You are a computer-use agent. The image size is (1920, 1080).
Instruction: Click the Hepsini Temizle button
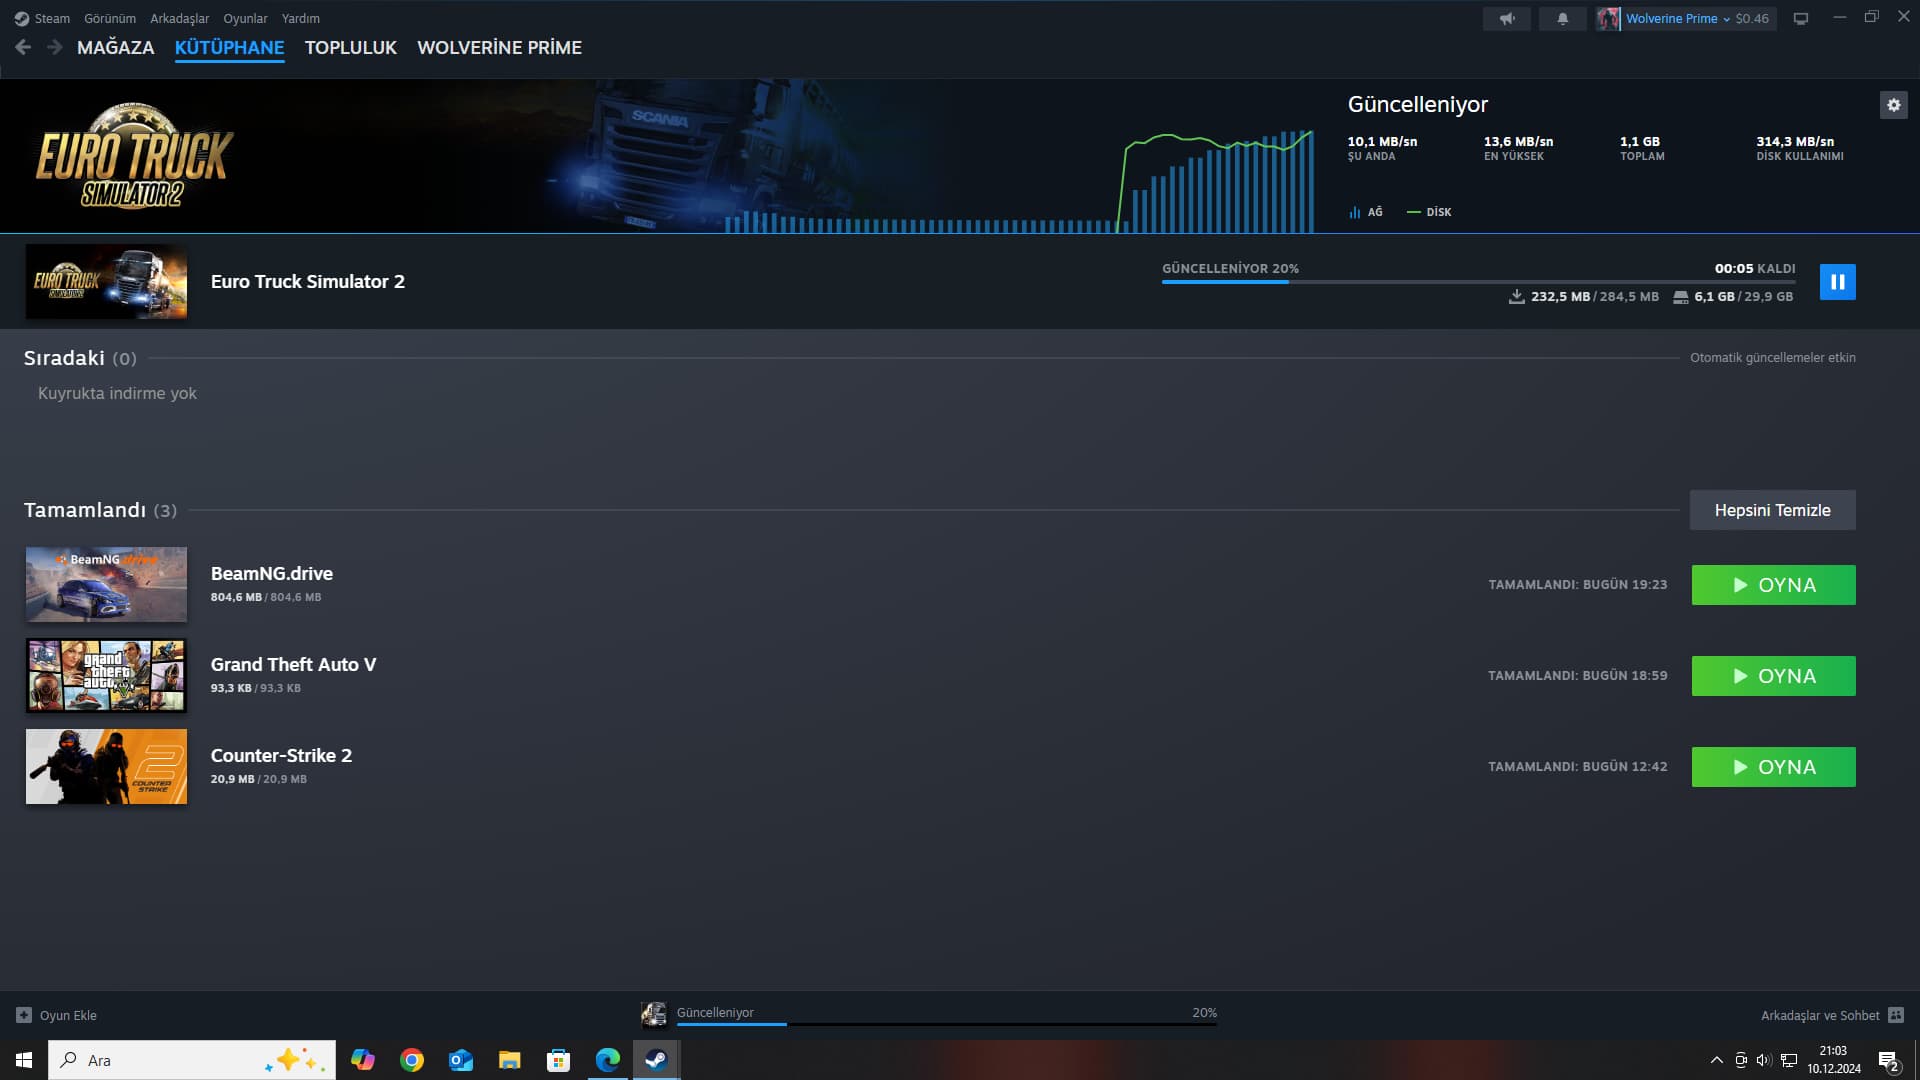pos(1772,510)
